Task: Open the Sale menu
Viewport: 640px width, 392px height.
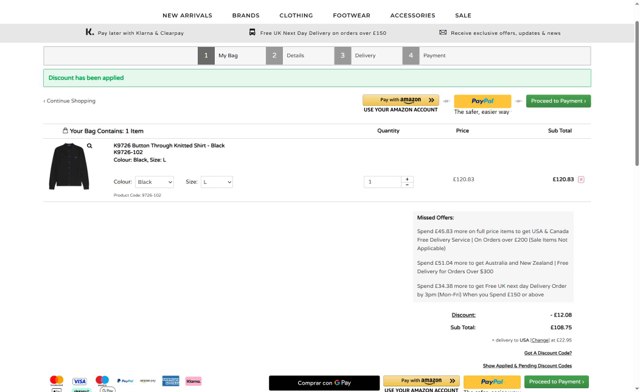Action: (x=463, y=16)
